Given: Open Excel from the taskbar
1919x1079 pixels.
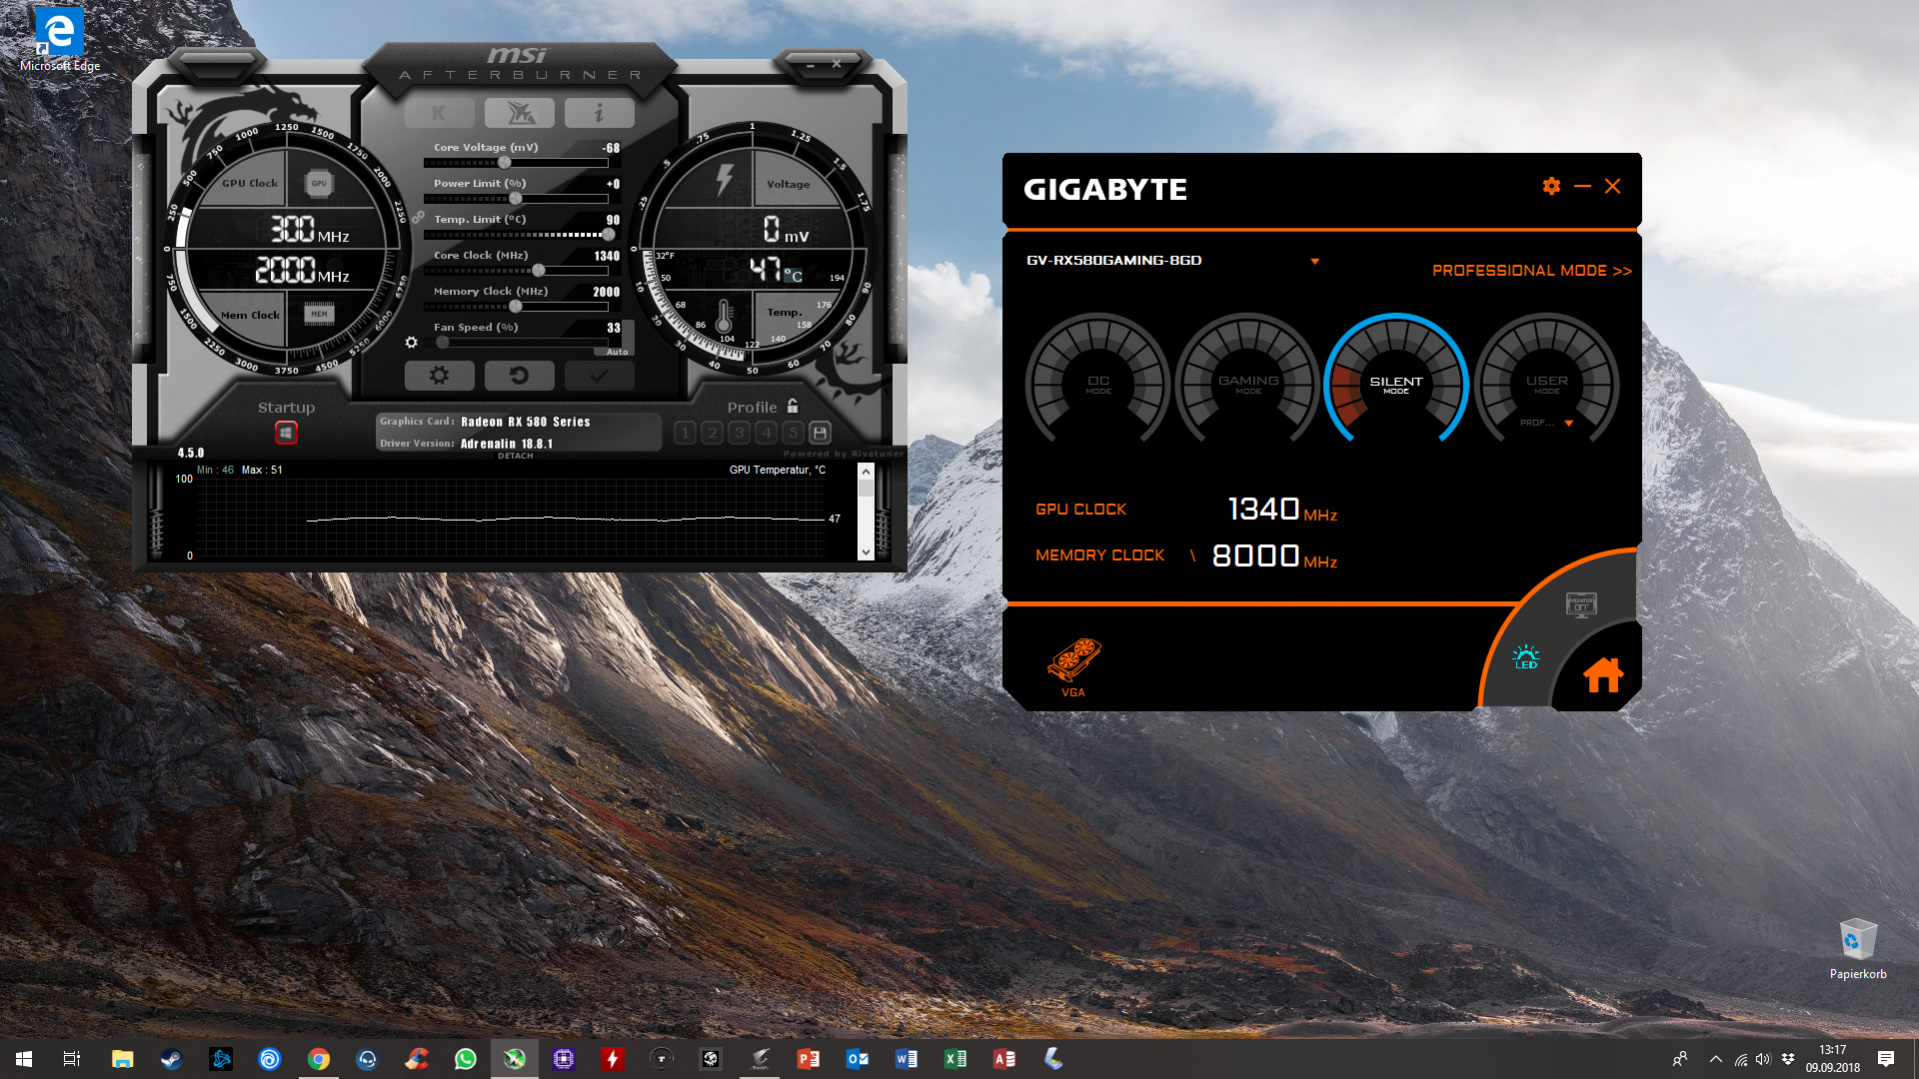Looking at the screenshot, I should point(955,1059).
